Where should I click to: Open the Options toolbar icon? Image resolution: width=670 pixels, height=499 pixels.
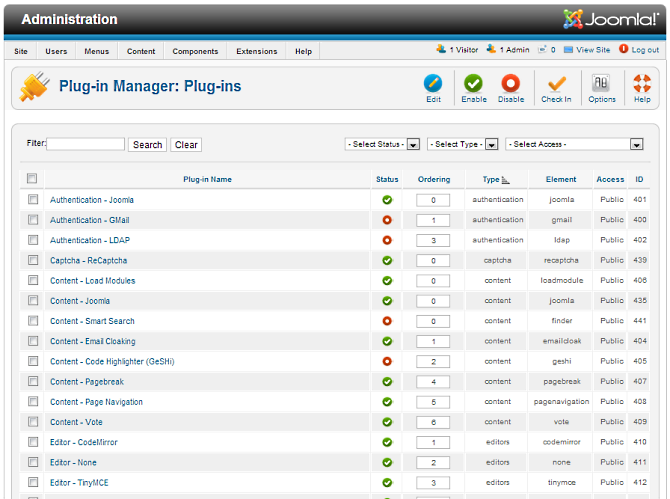pyautogui.click(x=601, y=83)
